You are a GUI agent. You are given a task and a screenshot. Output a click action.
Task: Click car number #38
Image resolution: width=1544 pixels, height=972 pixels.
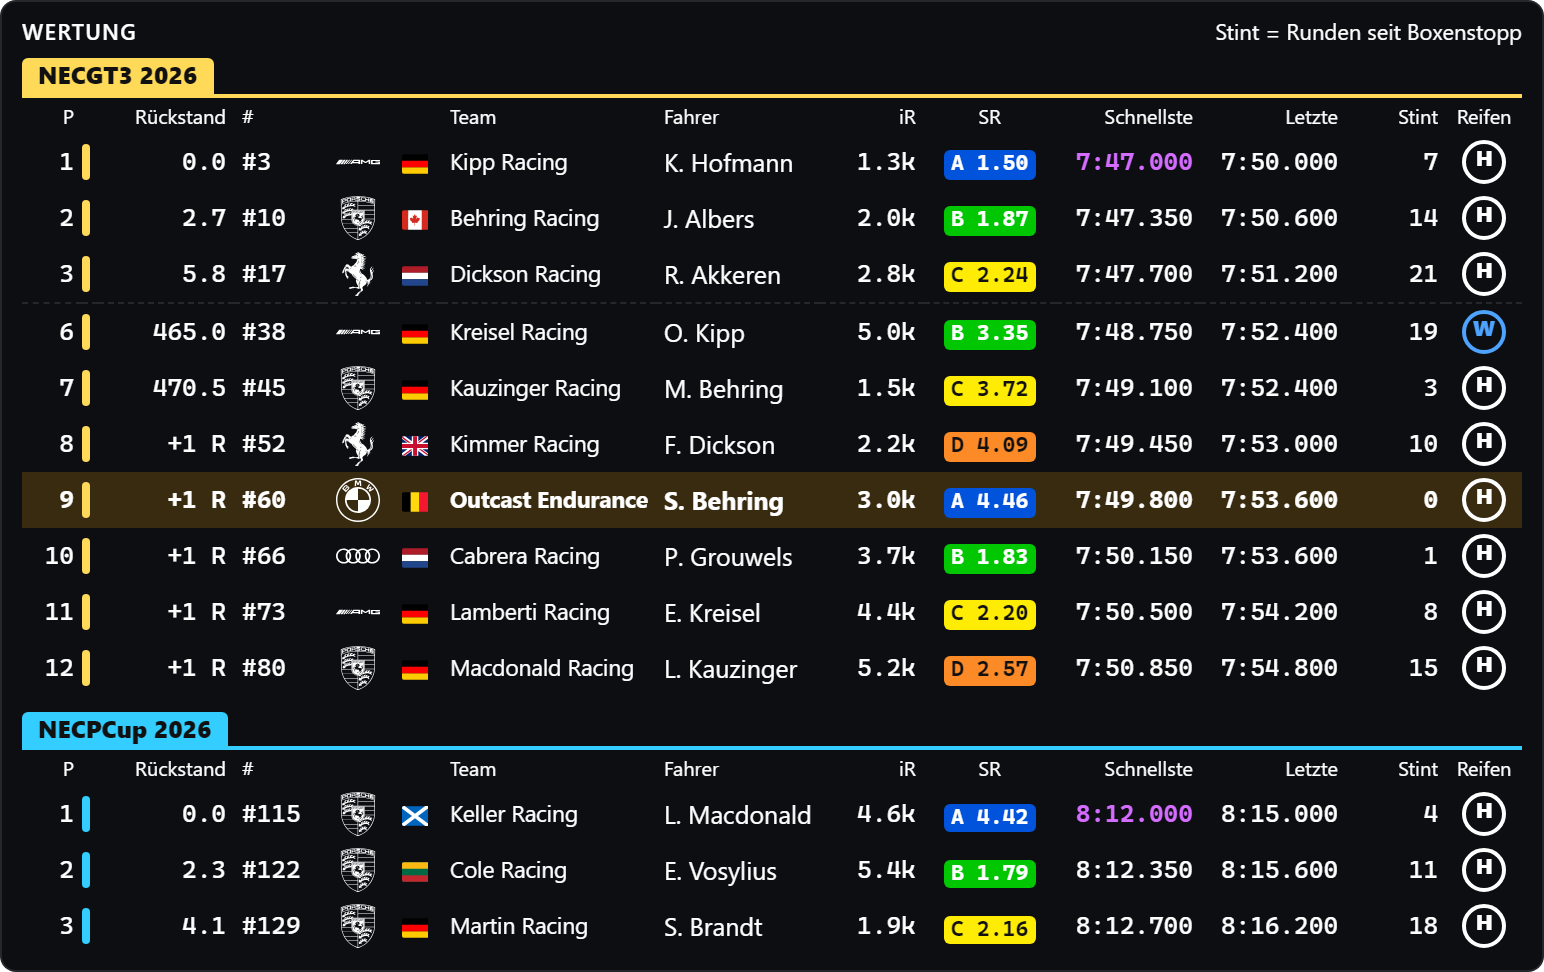point(264,332)
